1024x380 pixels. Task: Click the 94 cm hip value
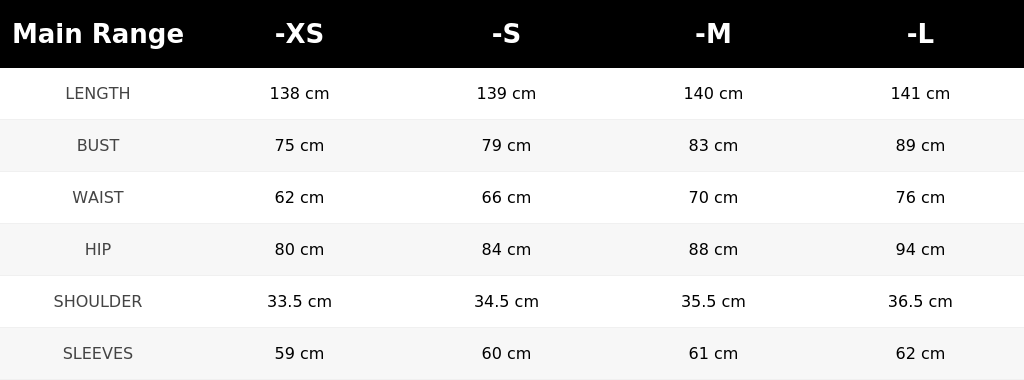click(920, 249)
